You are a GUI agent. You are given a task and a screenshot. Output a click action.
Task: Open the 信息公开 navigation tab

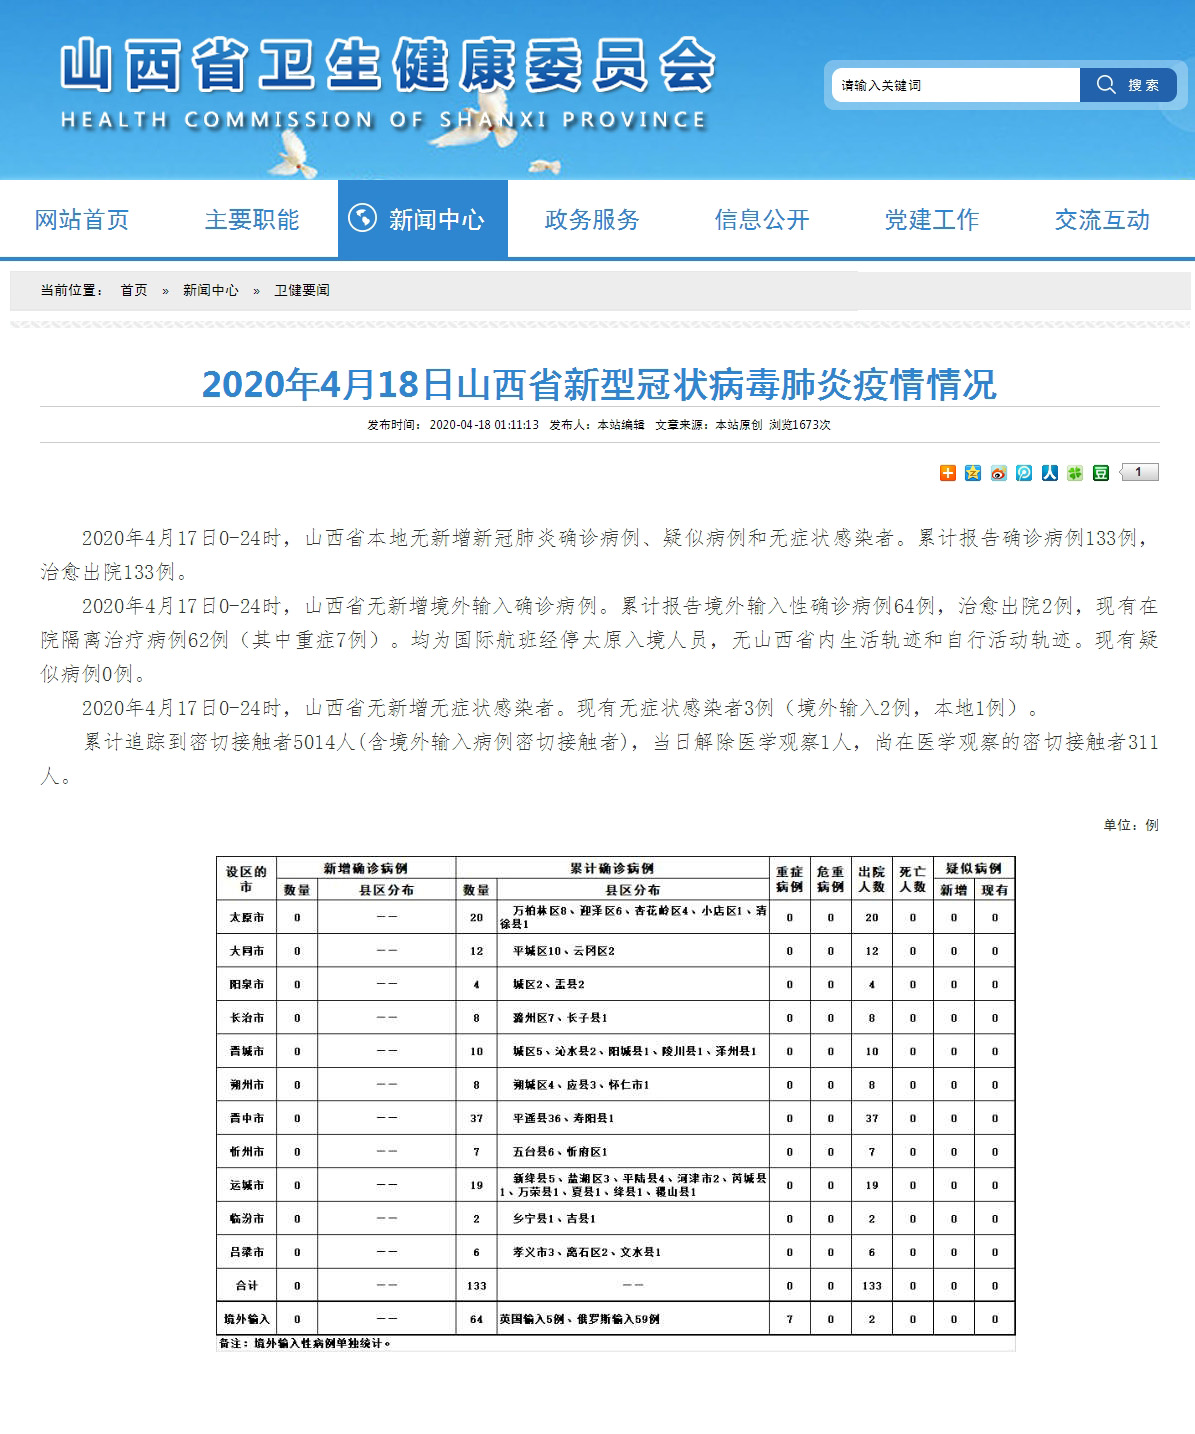point(762,220)
